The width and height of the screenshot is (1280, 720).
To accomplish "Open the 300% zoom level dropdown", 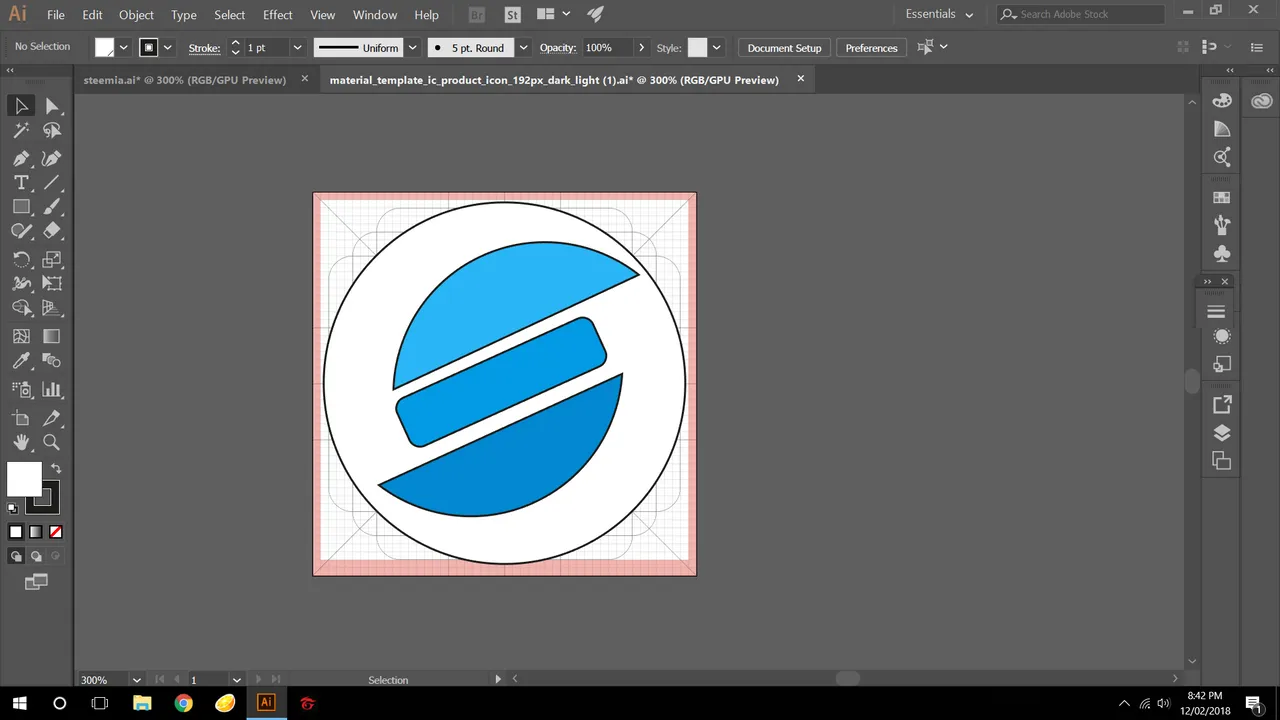I will tap(136, 680).
